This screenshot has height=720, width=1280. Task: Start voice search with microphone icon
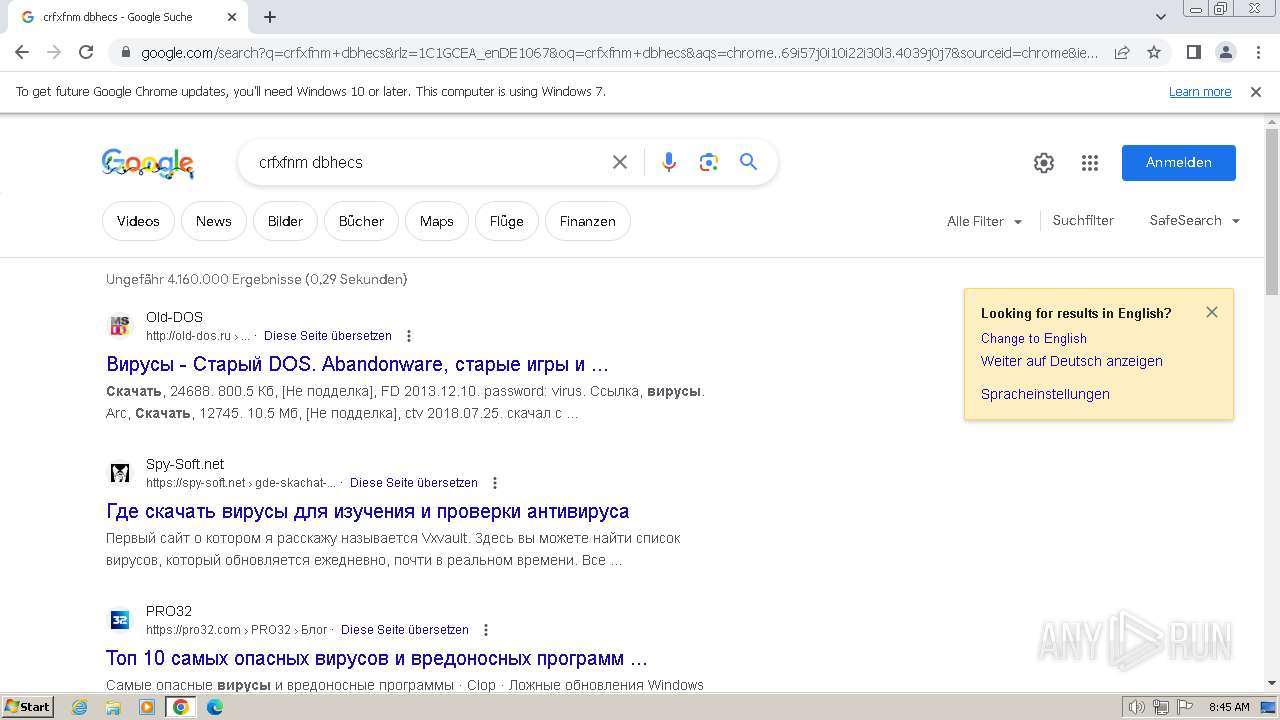[x=669, y=162]
